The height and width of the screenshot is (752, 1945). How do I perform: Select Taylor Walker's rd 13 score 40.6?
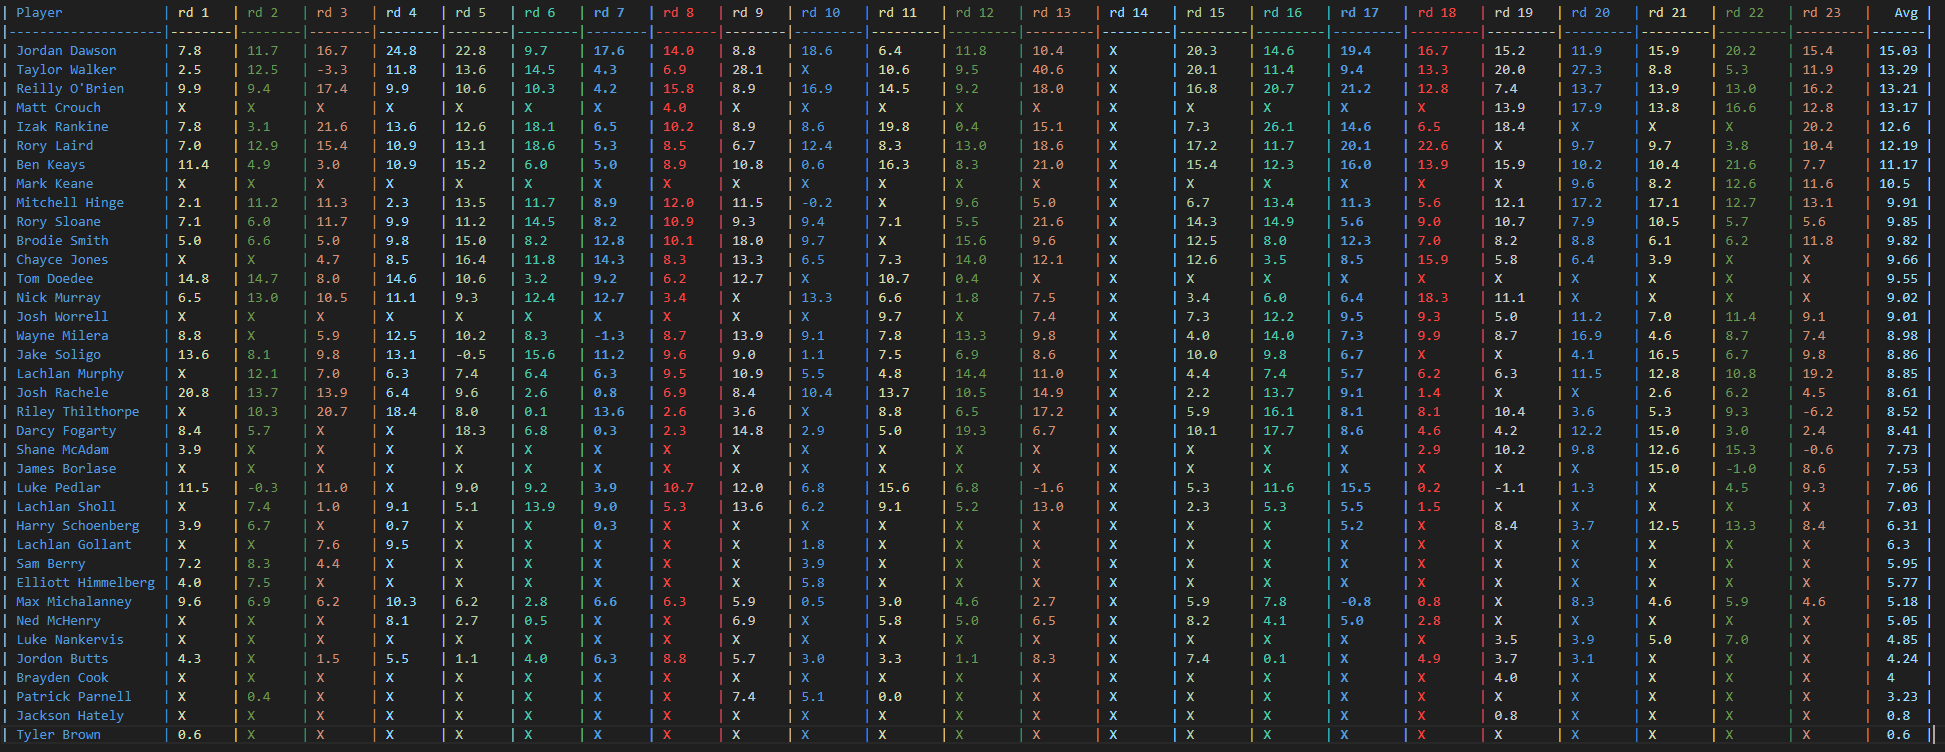pyautogui.click(x=1048, y=70)
